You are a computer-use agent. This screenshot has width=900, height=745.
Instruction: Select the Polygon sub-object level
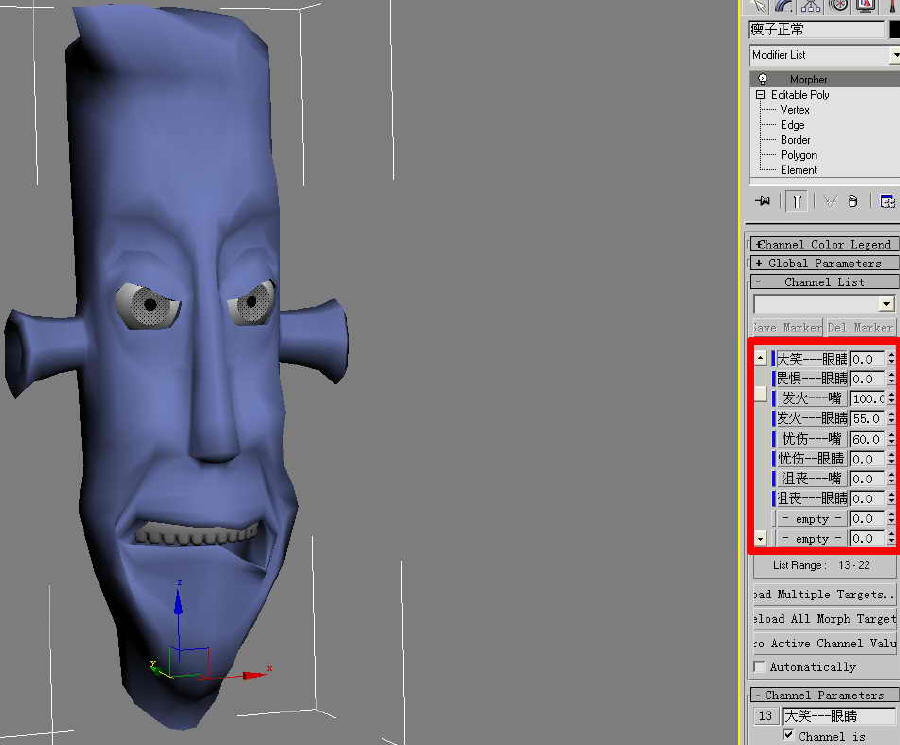pyautogui.click(x=798, y=155)
